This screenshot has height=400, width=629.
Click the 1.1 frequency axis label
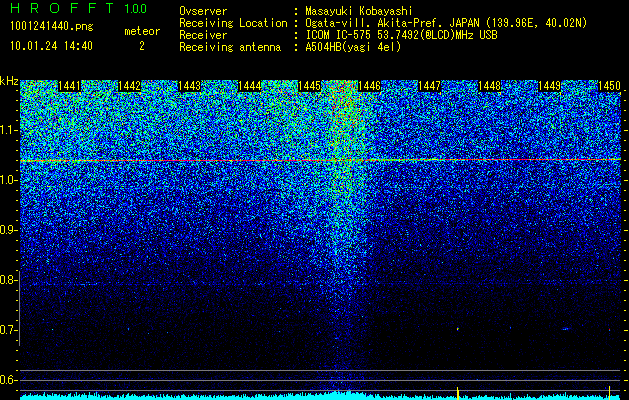coord(9,130)
